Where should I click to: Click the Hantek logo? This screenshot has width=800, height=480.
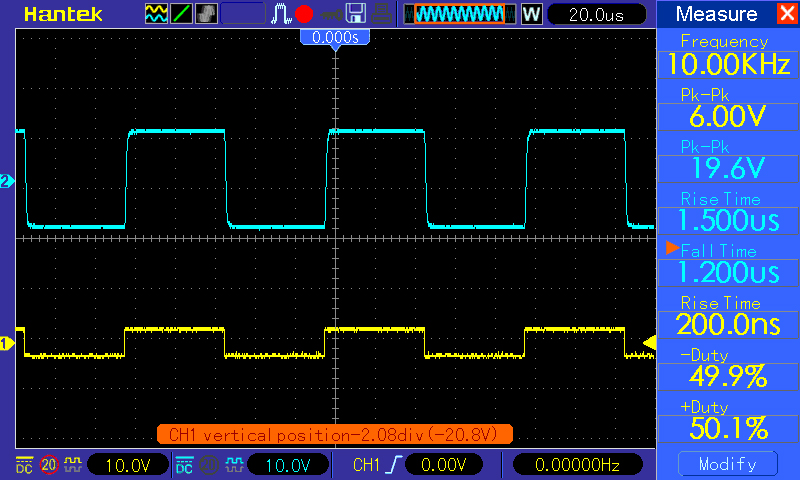click(x=63, y=14)
